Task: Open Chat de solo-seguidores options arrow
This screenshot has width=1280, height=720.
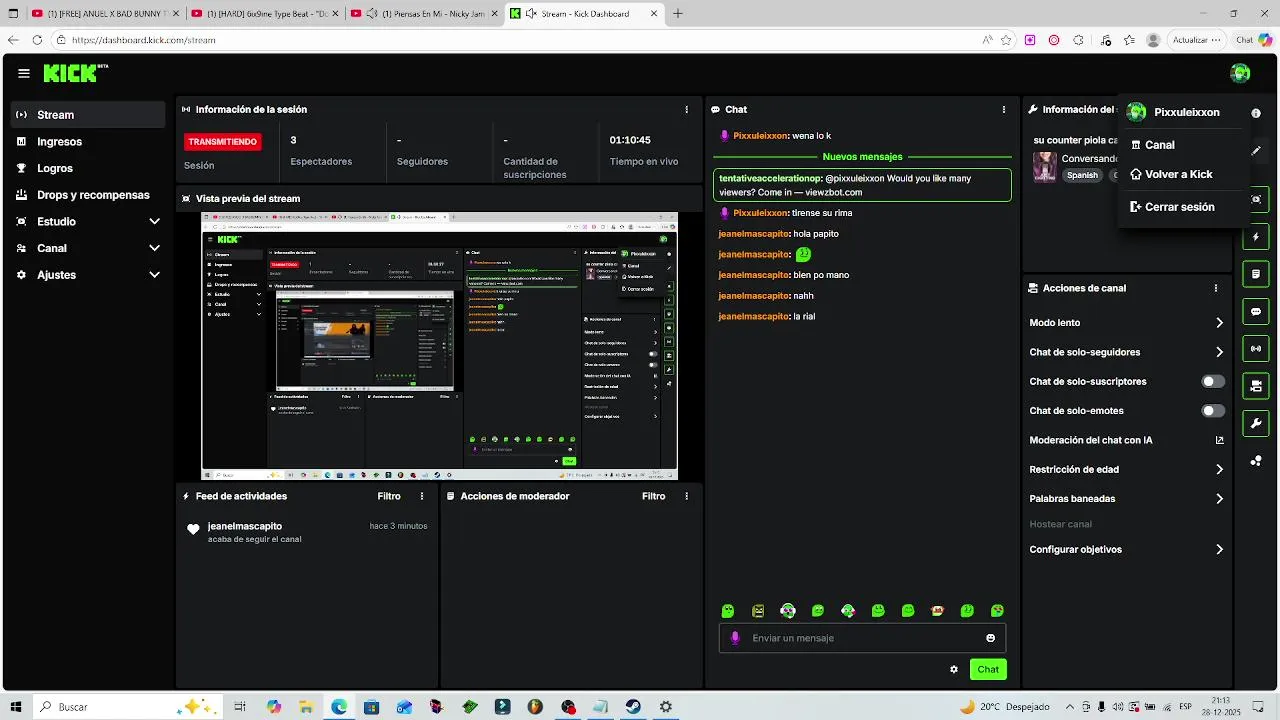Action: click(x=1219, y=352)
